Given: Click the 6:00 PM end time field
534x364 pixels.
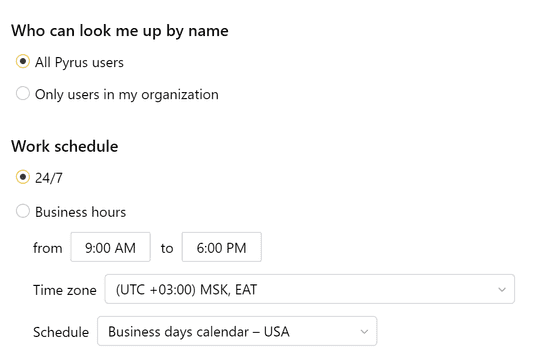Looking at the screenshot, I should (222, 247).
